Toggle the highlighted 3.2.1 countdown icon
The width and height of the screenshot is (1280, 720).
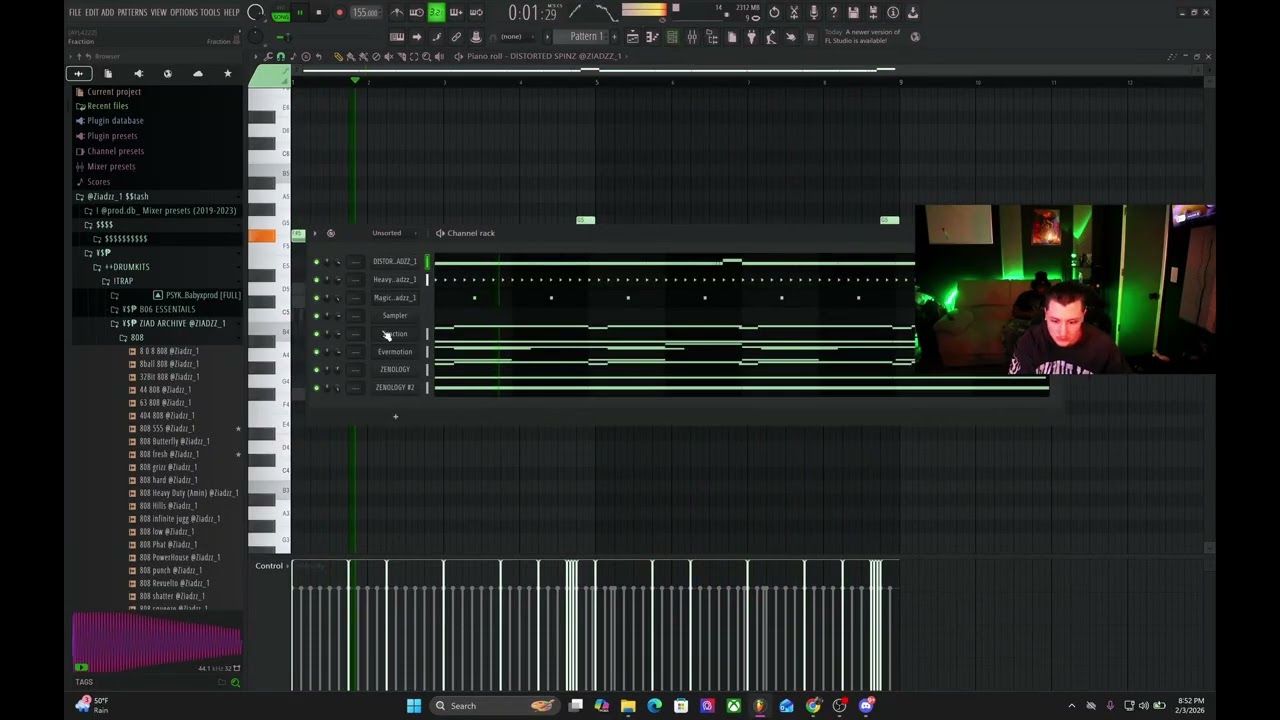tap(436, 13)
